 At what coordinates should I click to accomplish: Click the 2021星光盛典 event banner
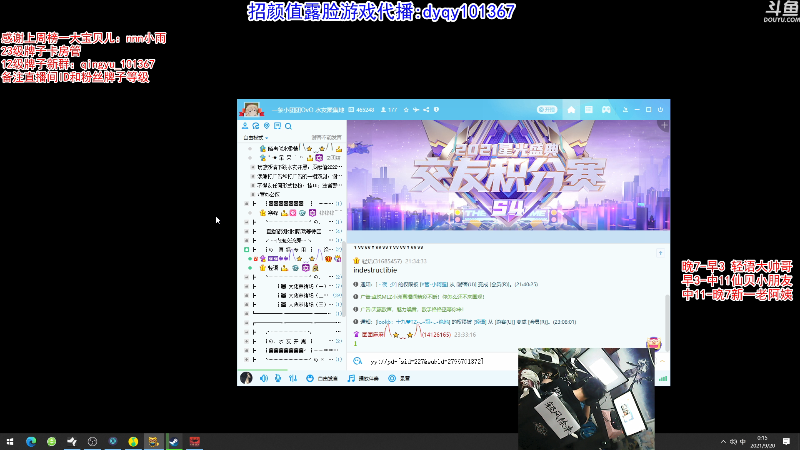click(x=508, y=176)
